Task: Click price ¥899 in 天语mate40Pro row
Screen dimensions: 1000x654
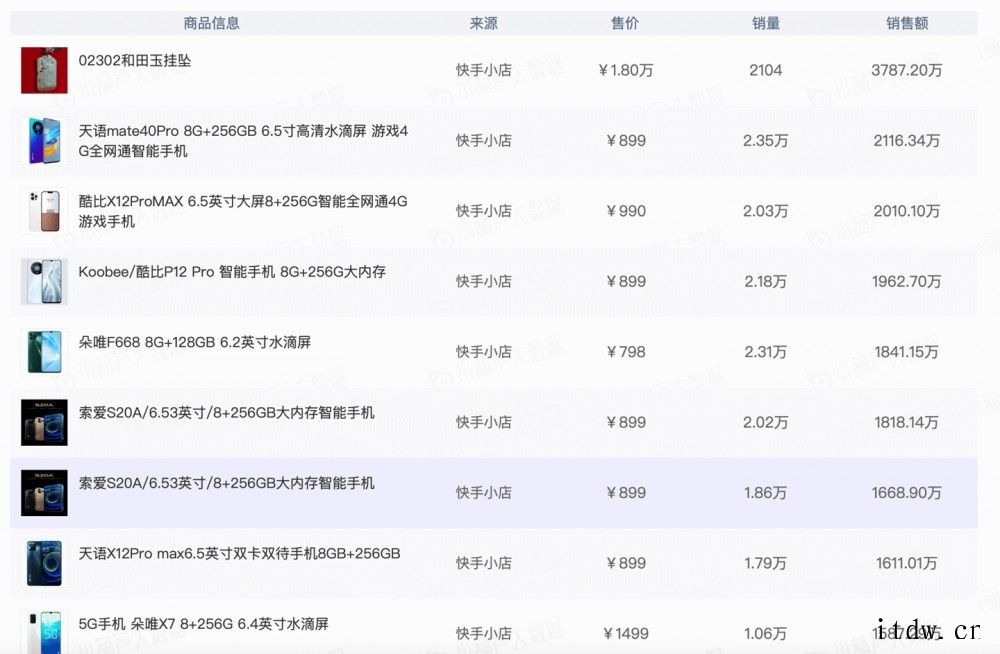Action: [x=626, y=140]
